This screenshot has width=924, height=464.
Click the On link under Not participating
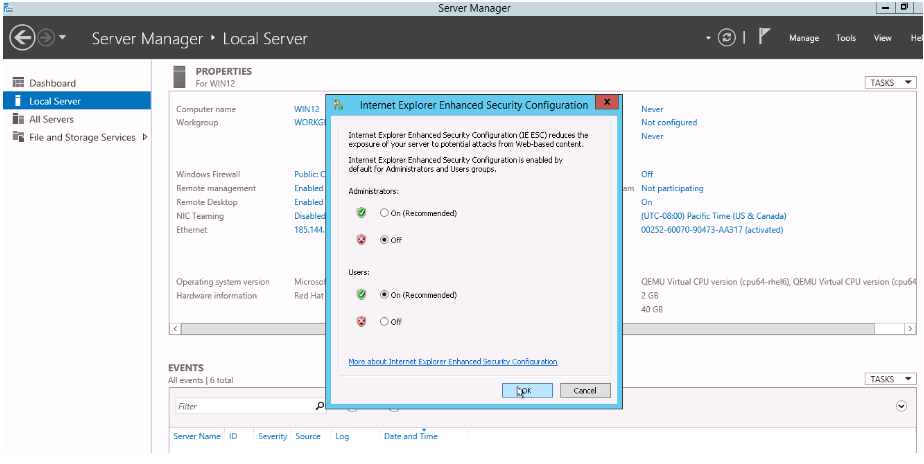[x=646, y=202]
